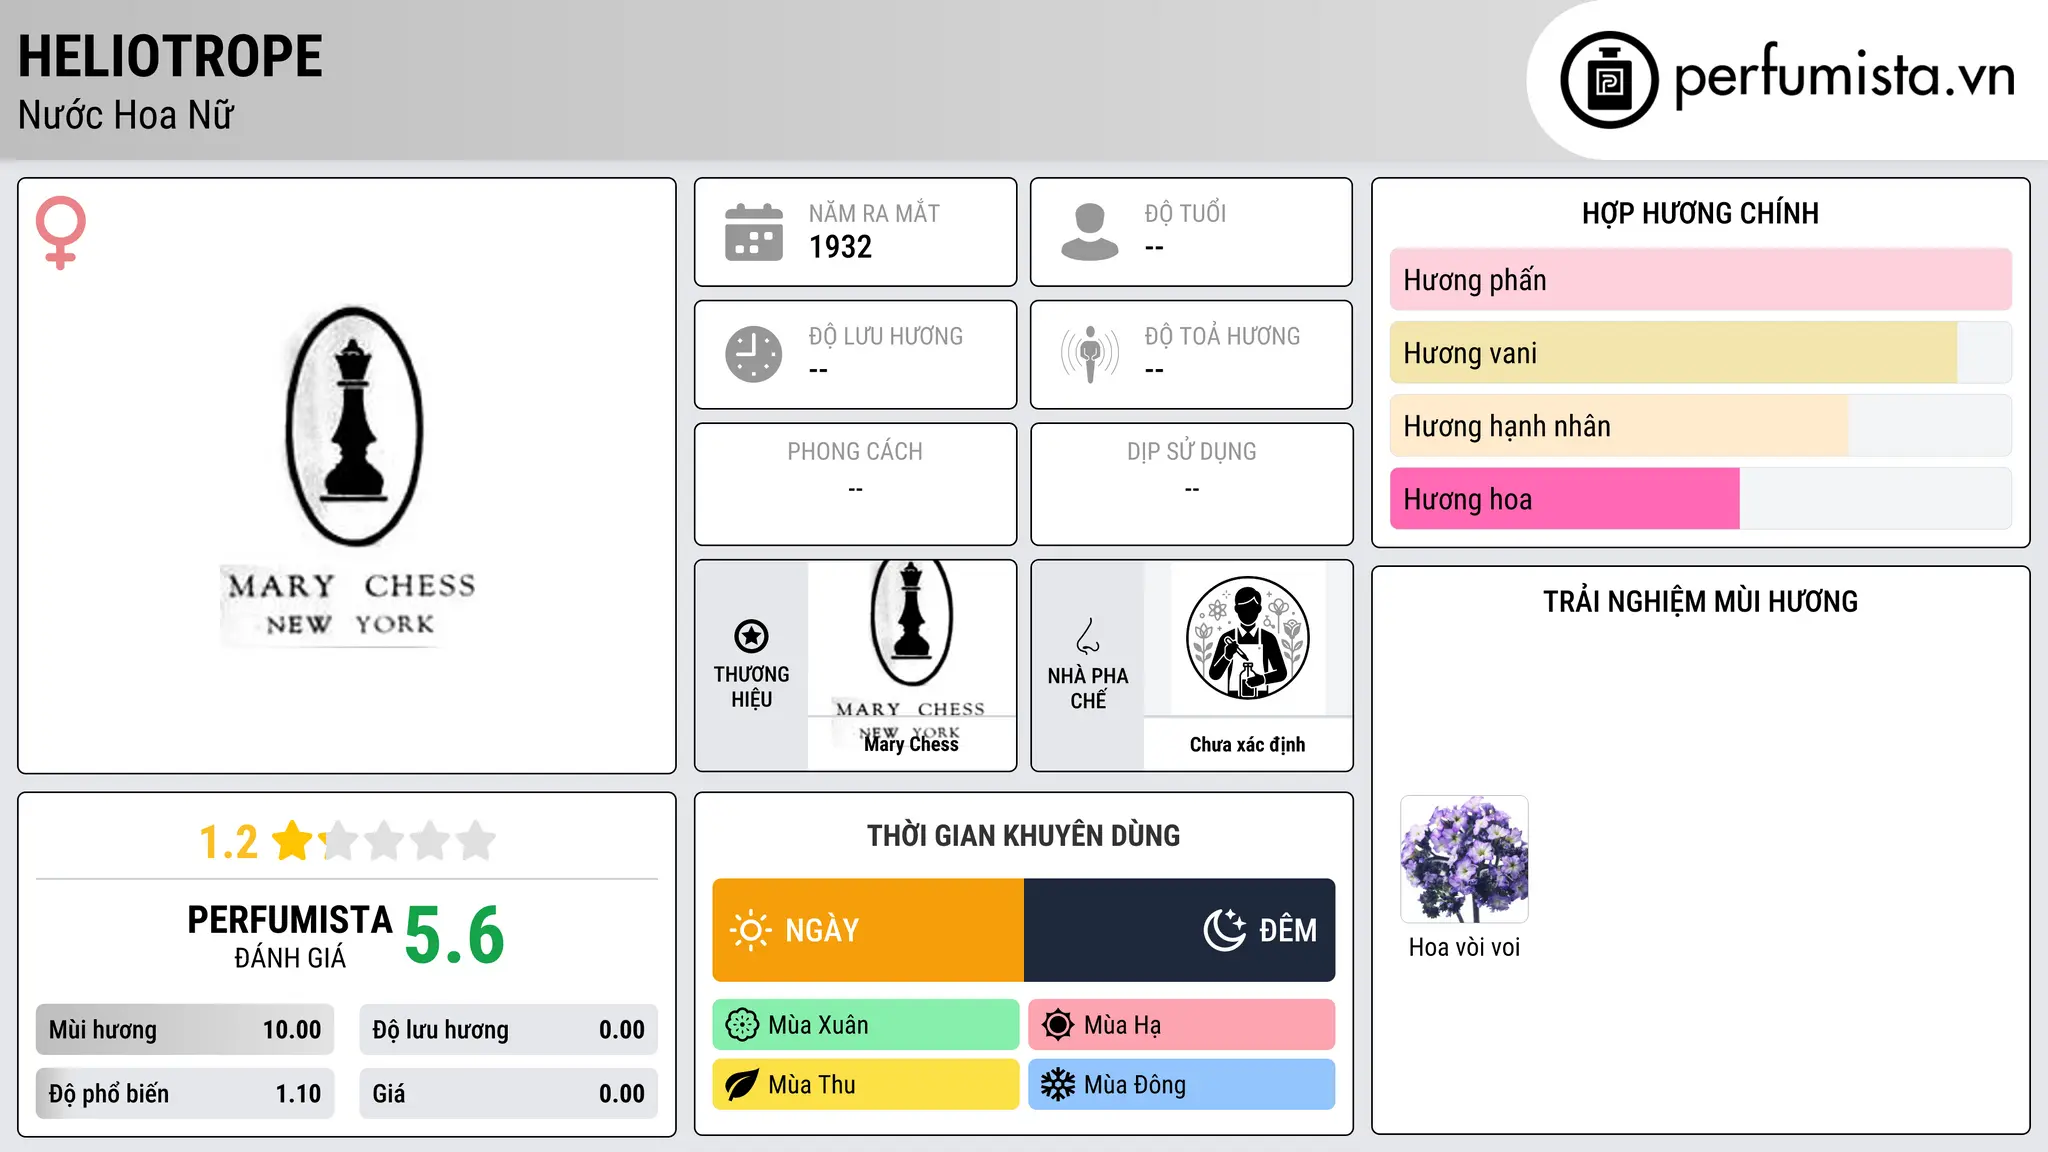Image resolution: width=2048 pixels, height=1152 pixels.
Task: Choose the Mùa Xuân season tile
Action: 866,1025
